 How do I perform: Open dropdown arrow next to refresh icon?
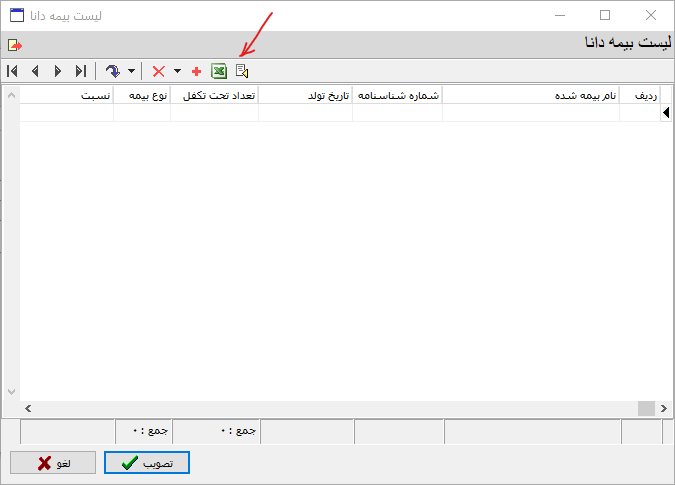click(131, 71)
